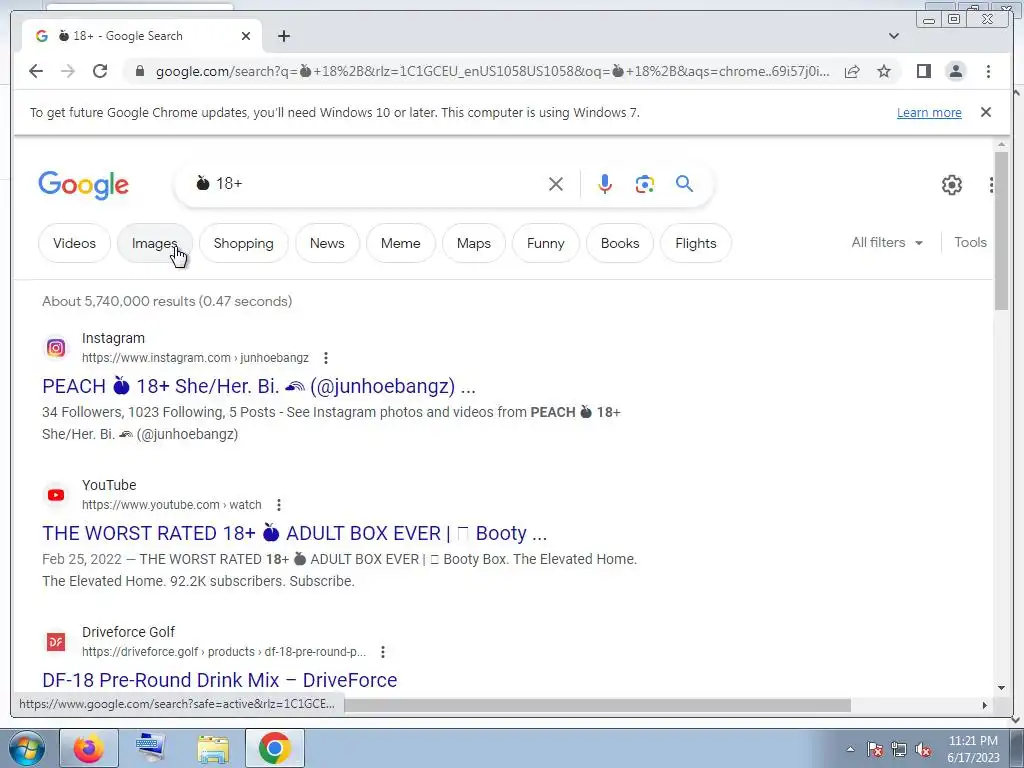Open Google quick settings gear
This screenshot has width=1024, height=768.
pyautogui.click(x=952, y=185)
